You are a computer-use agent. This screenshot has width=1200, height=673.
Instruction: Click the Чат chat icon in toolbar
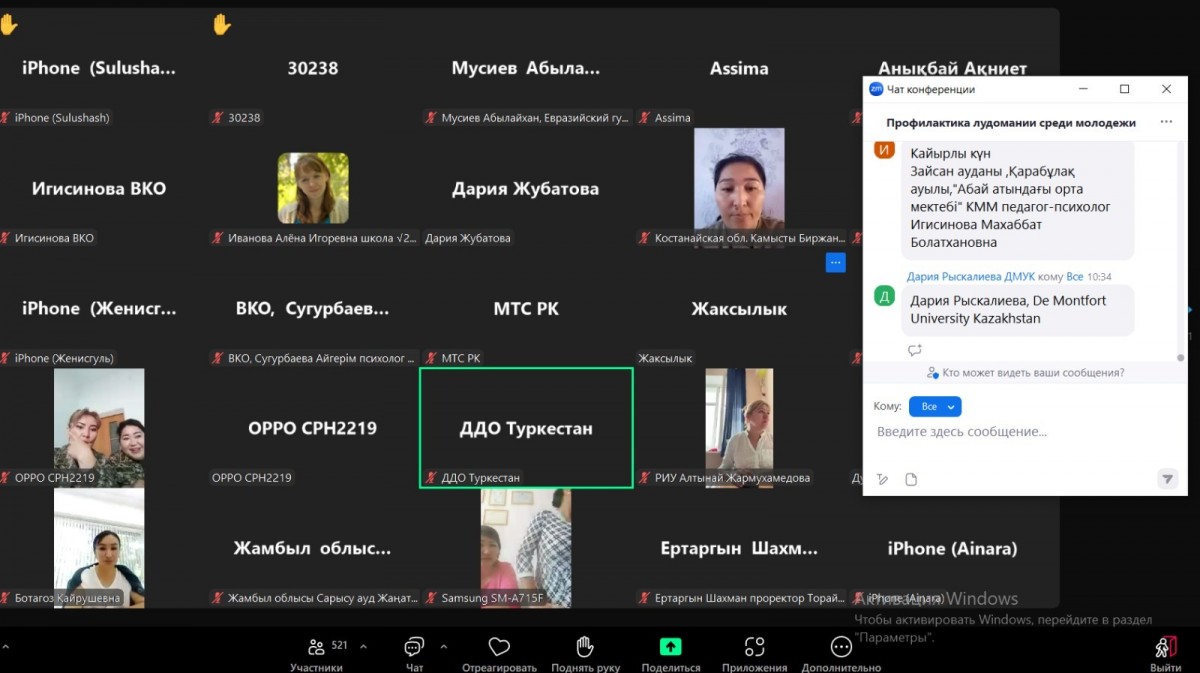coord(414,648)
